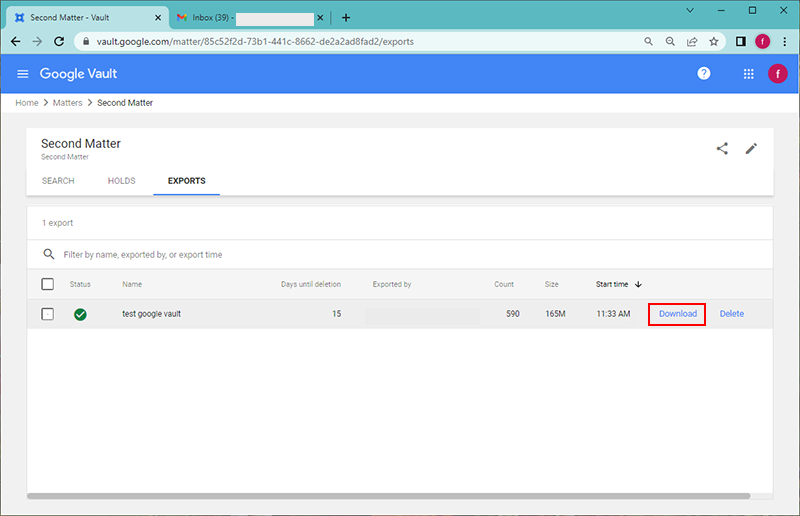Click the 1 export count label

[x=58, y=223]
